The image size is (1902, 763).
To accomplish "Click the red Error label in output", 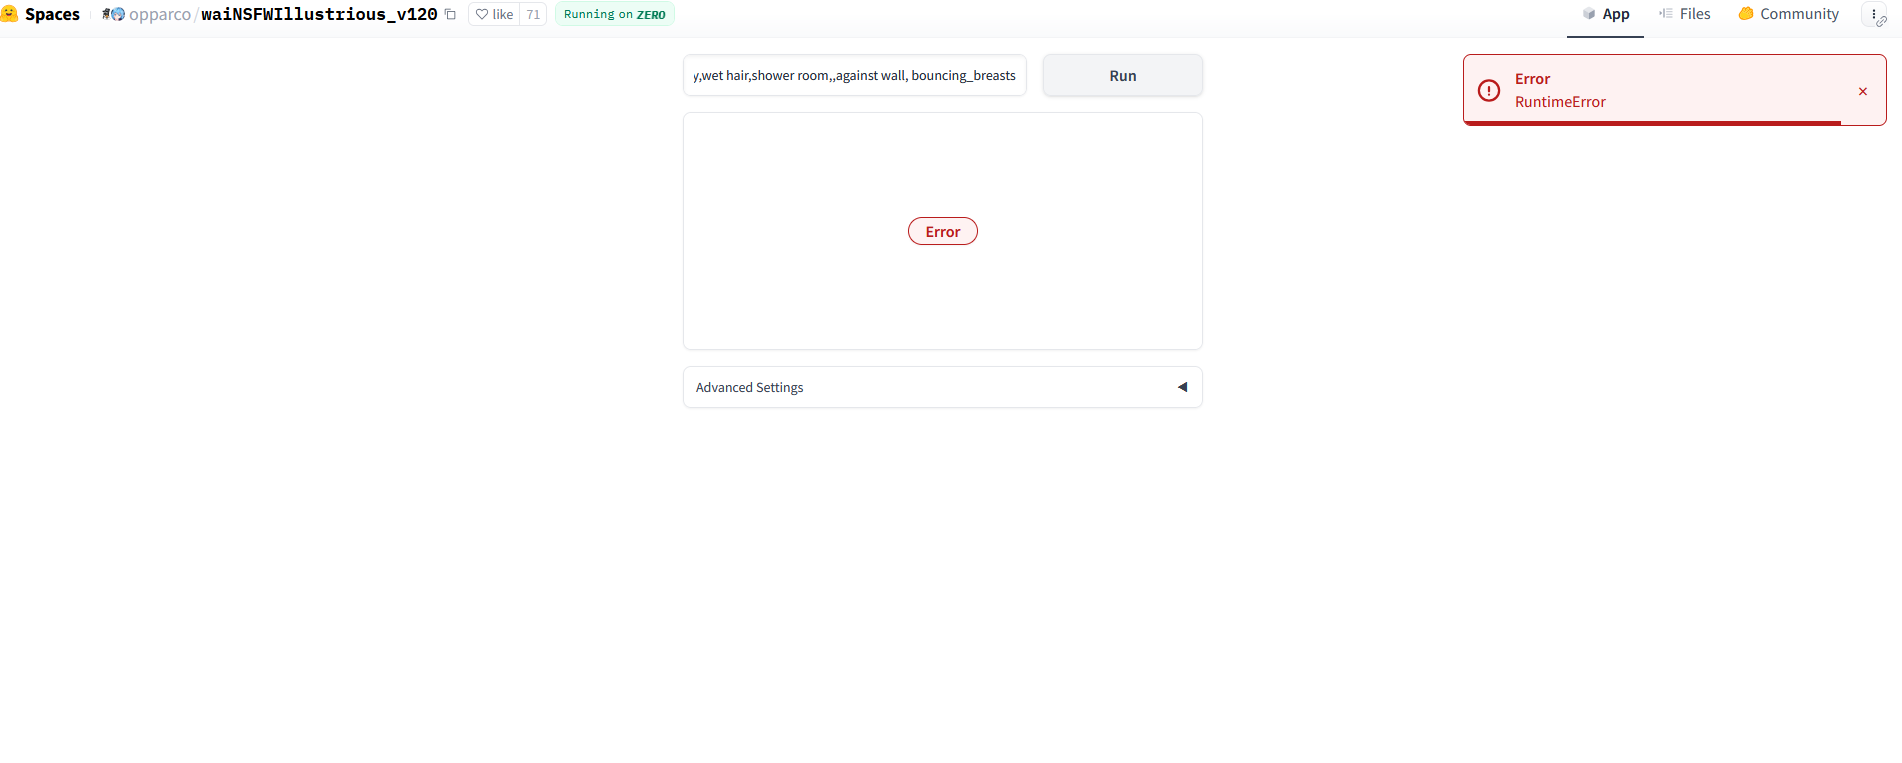I will click(x=942, y=232).
